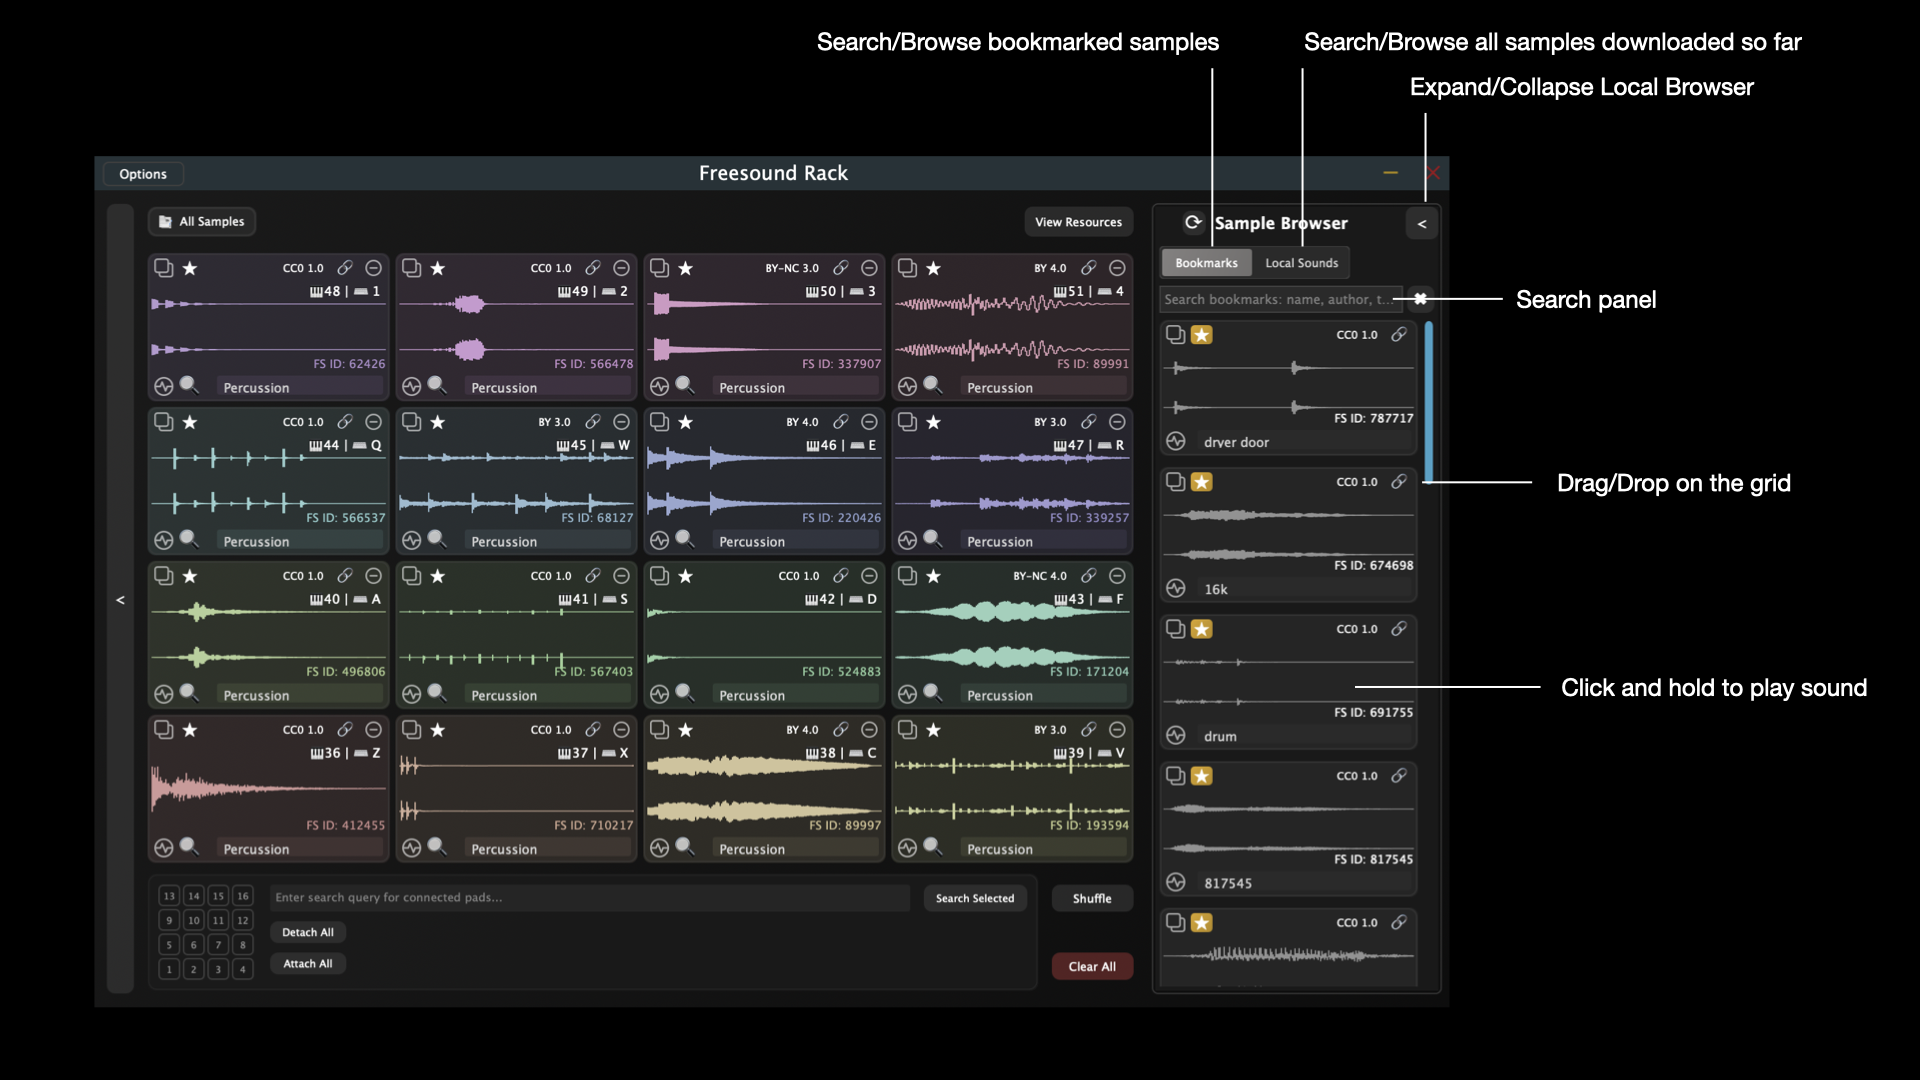Switch to the Local Sounds tab

click(1301, 263)
